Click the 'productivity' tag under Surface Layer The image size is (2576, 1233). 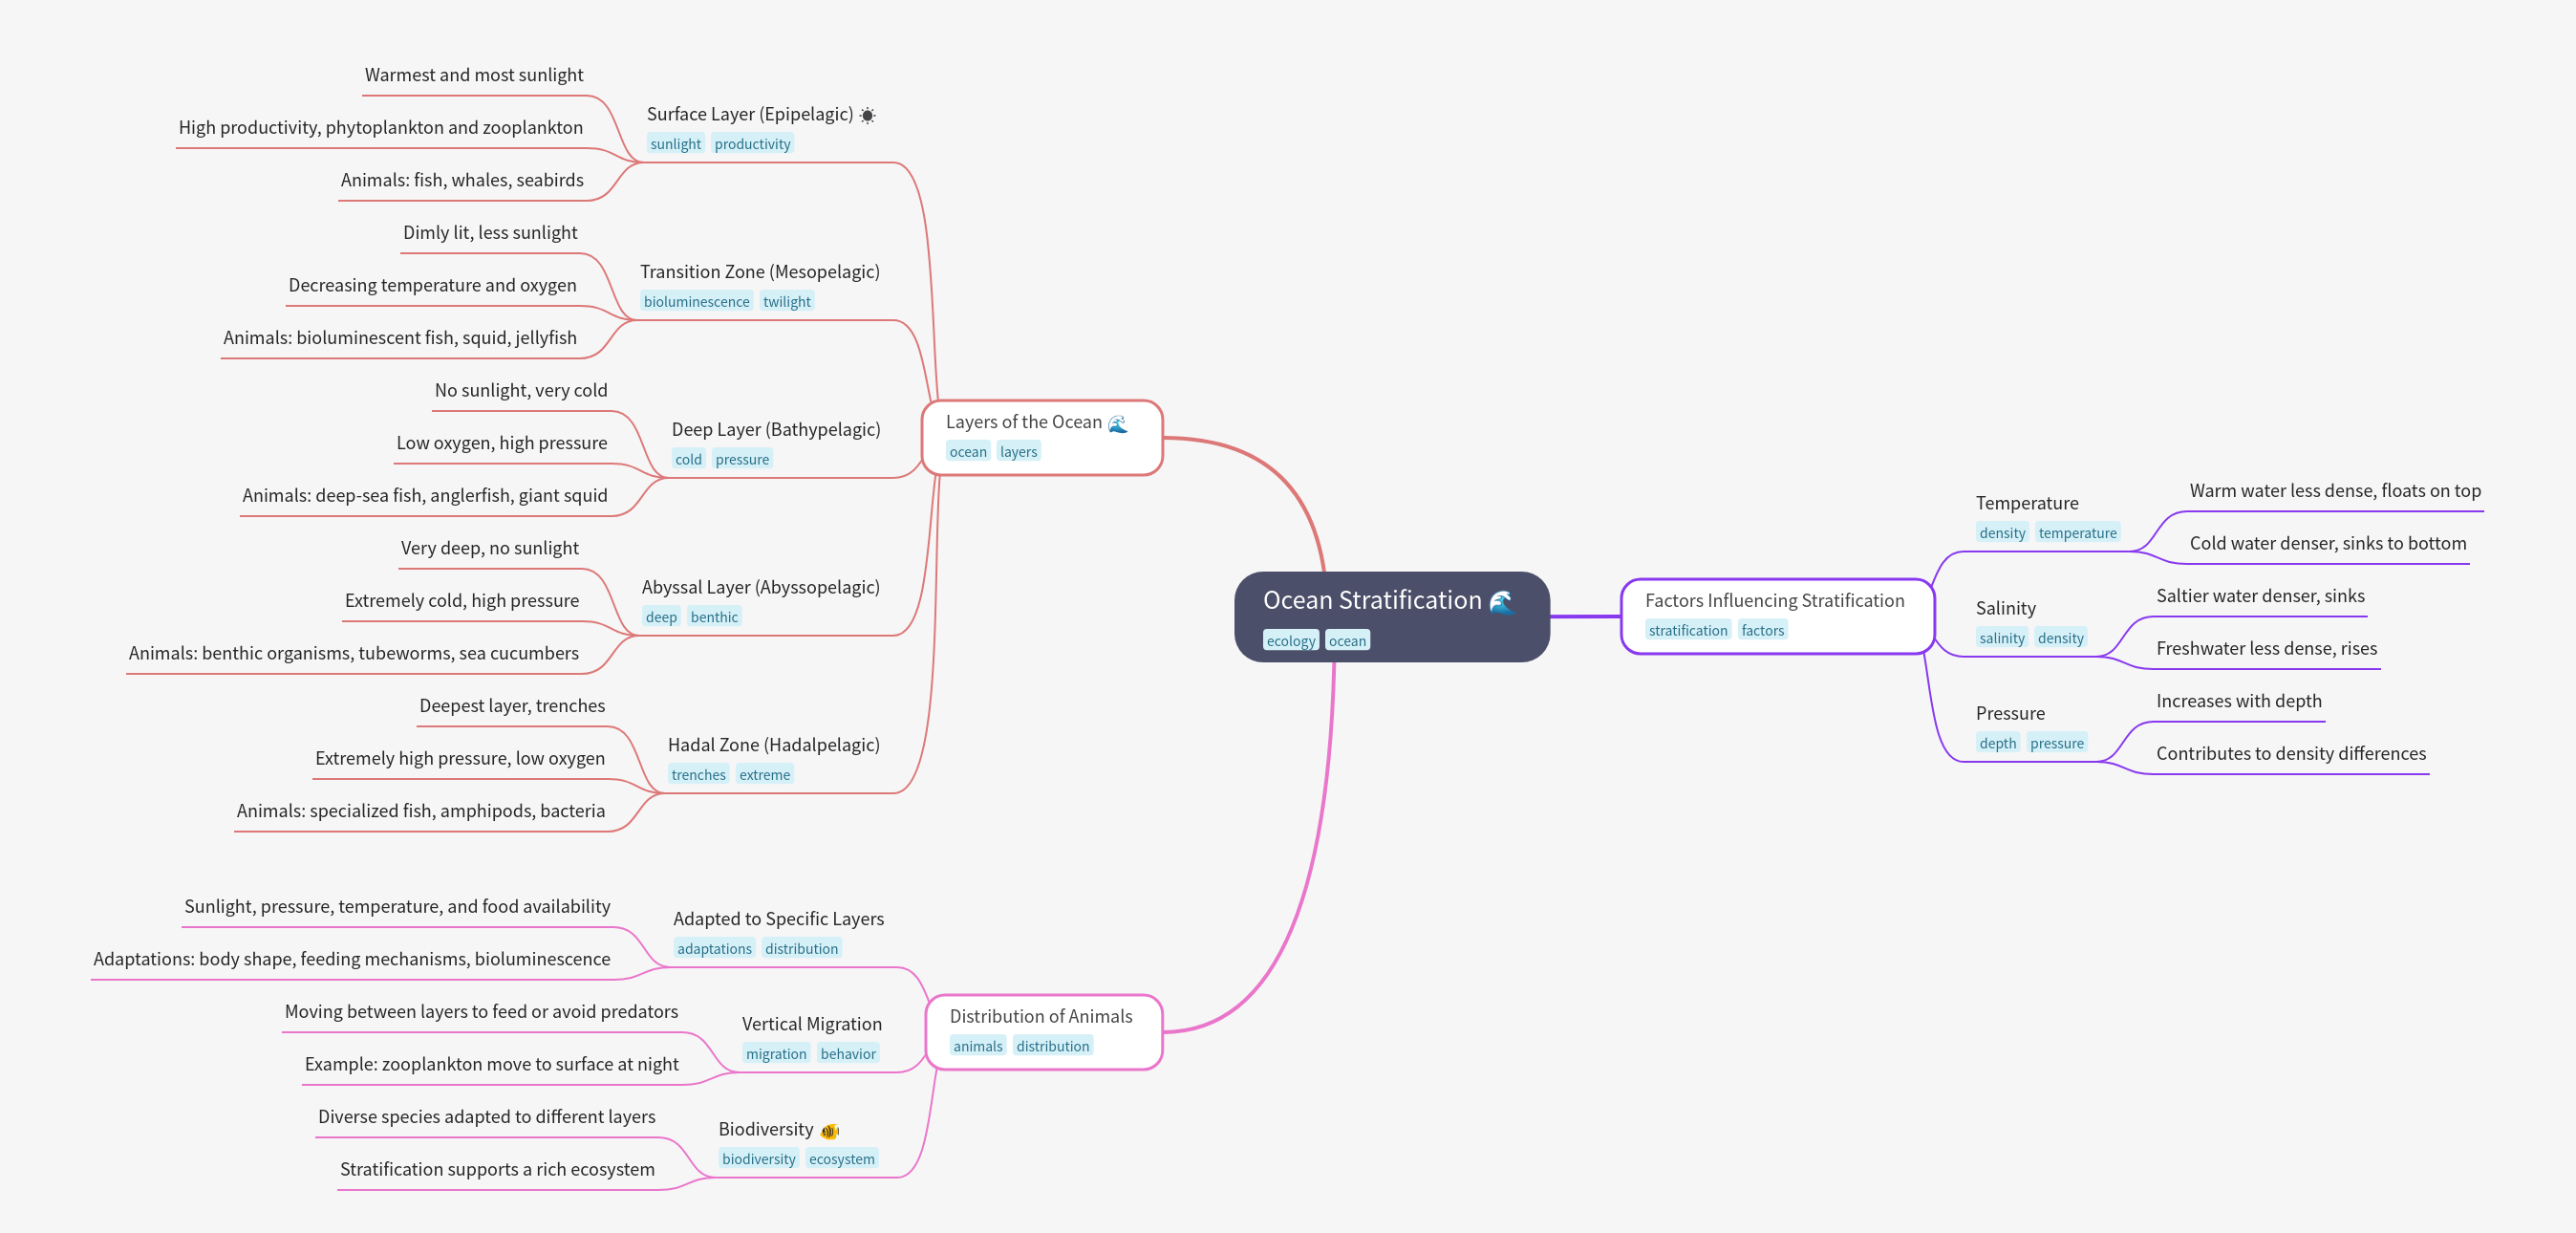click(x=752, y=144)
